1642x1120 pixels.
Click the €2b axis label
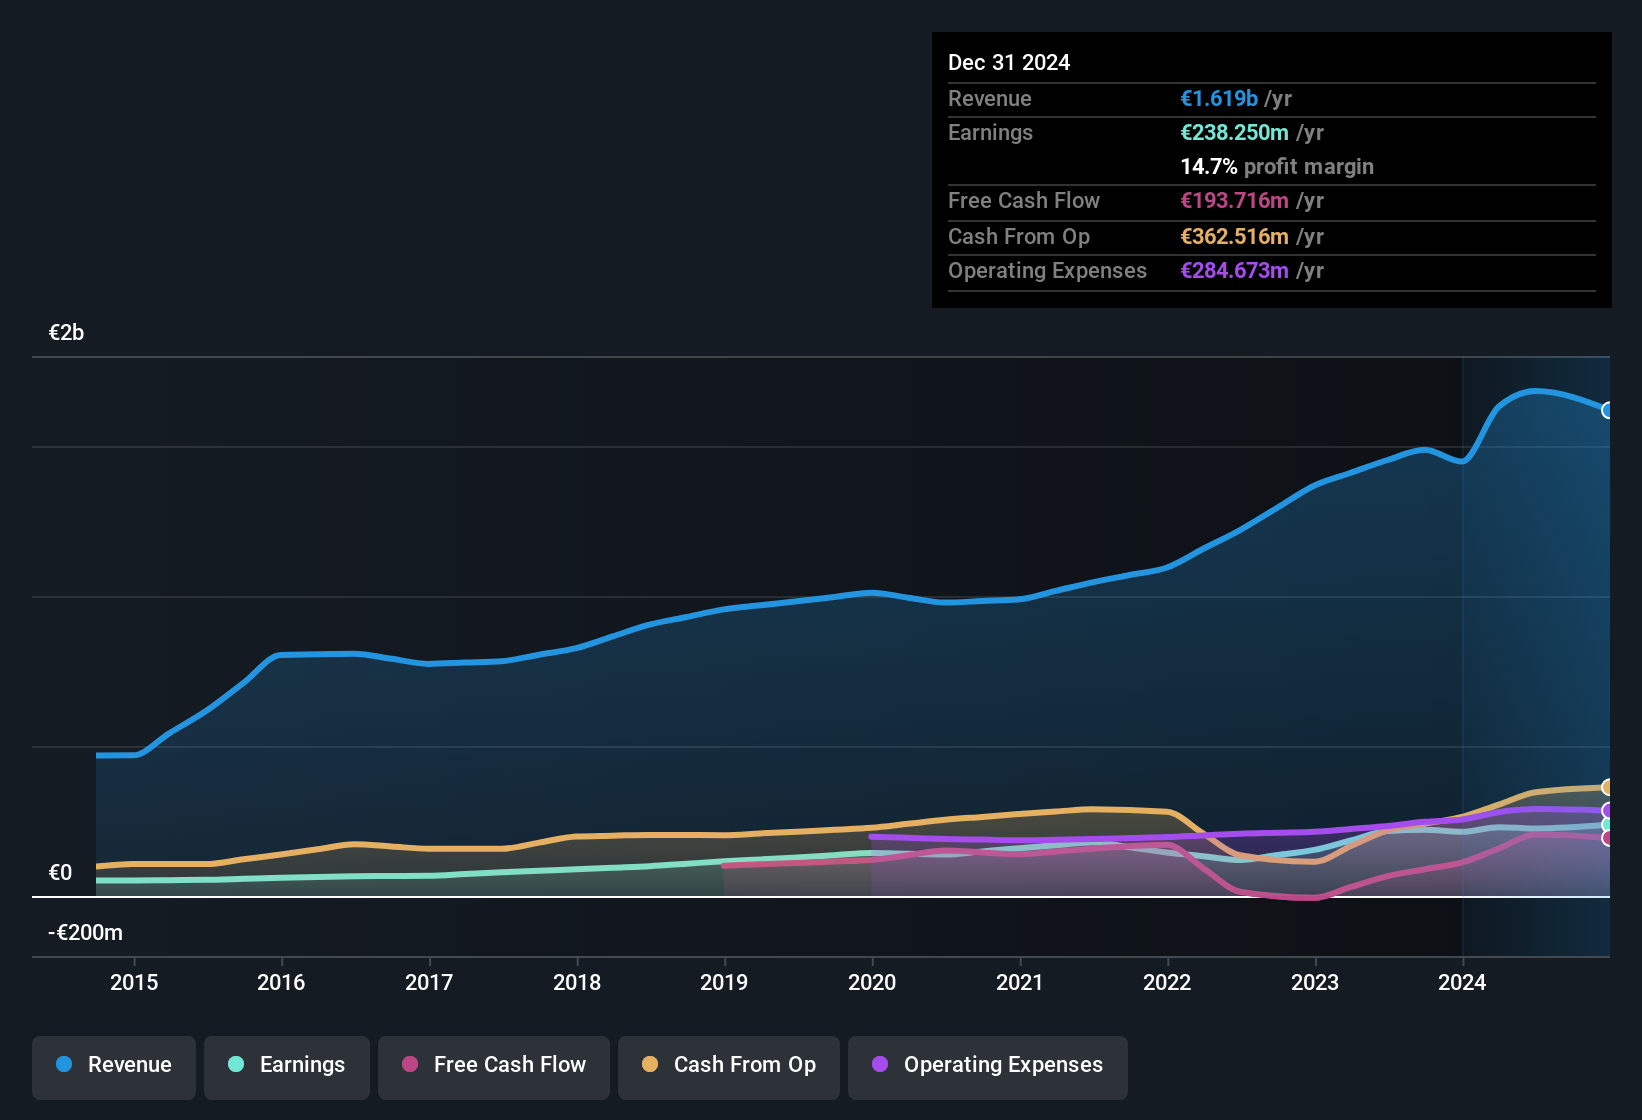tap(66, 332)
